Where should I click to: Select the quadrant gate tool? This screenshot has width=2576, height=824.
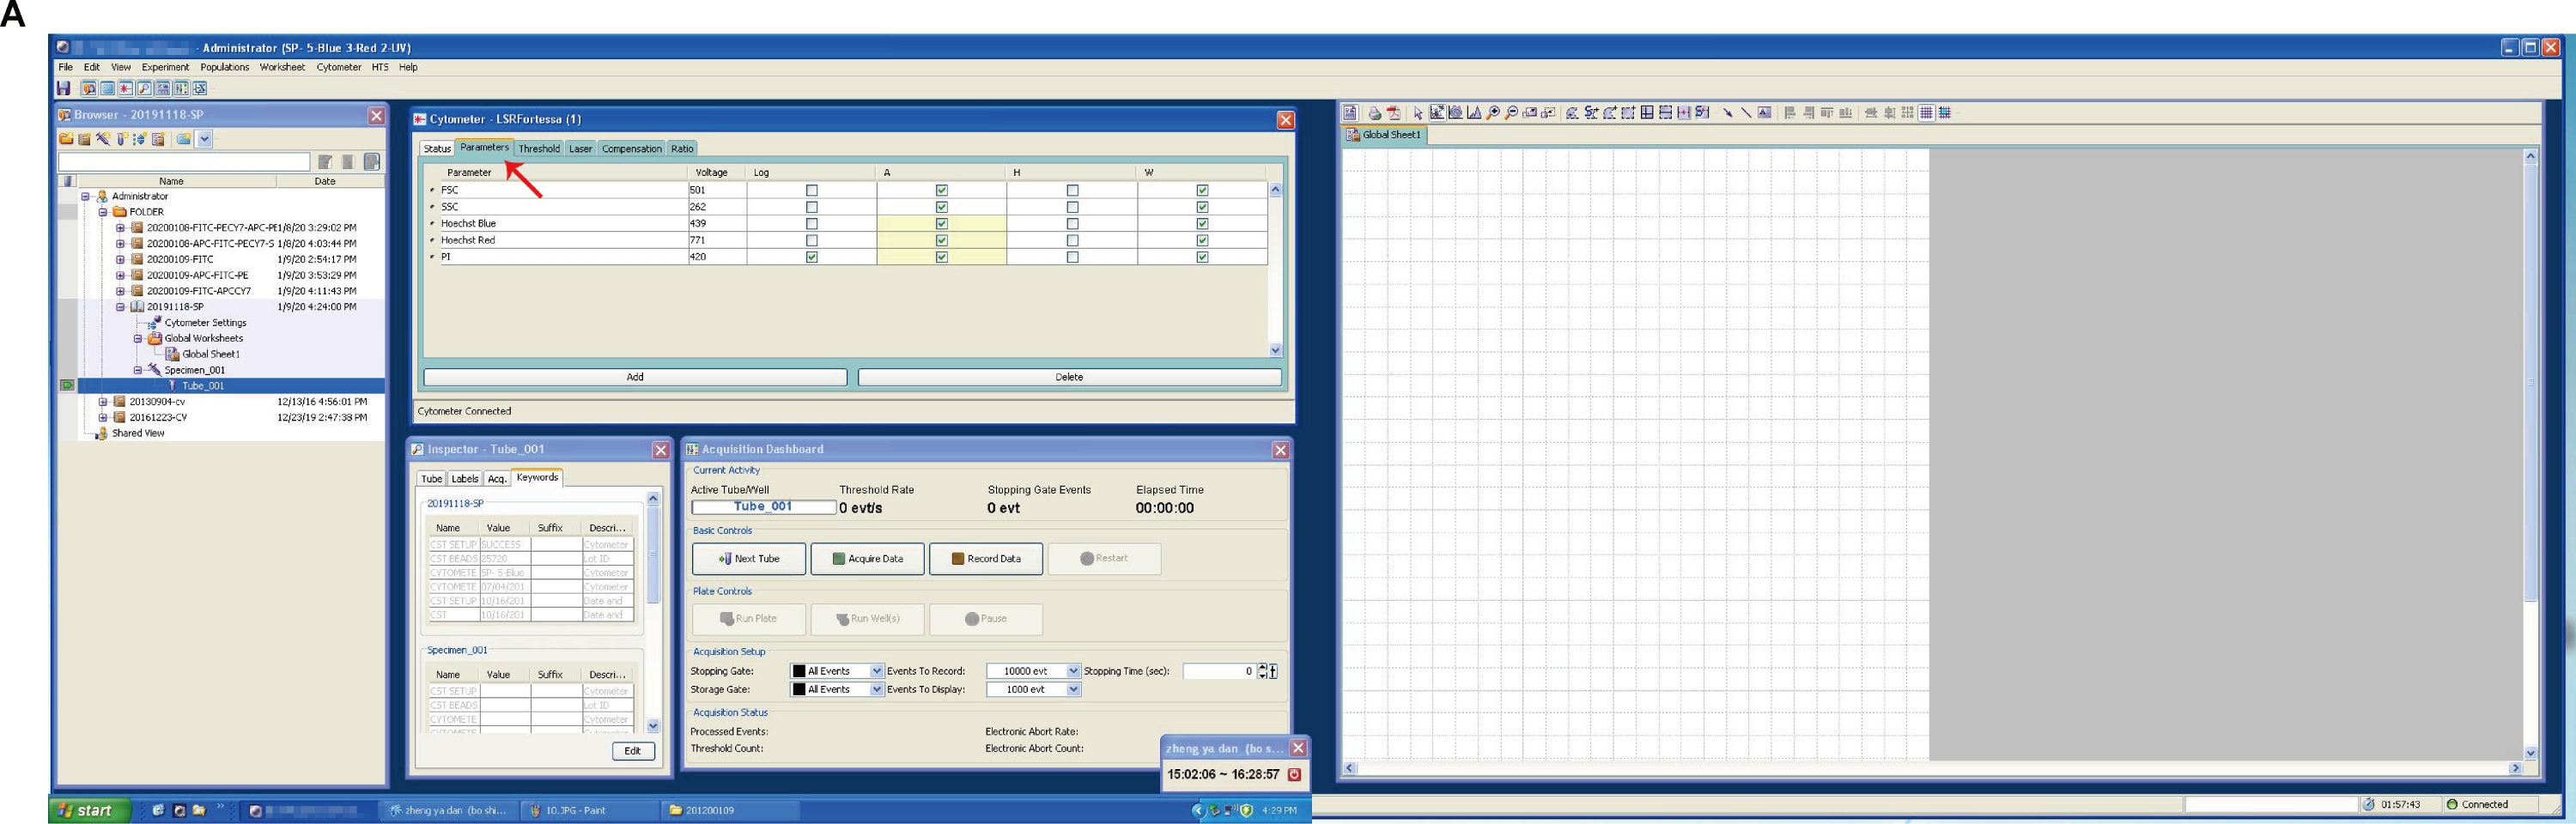(x=1647, y=113)
